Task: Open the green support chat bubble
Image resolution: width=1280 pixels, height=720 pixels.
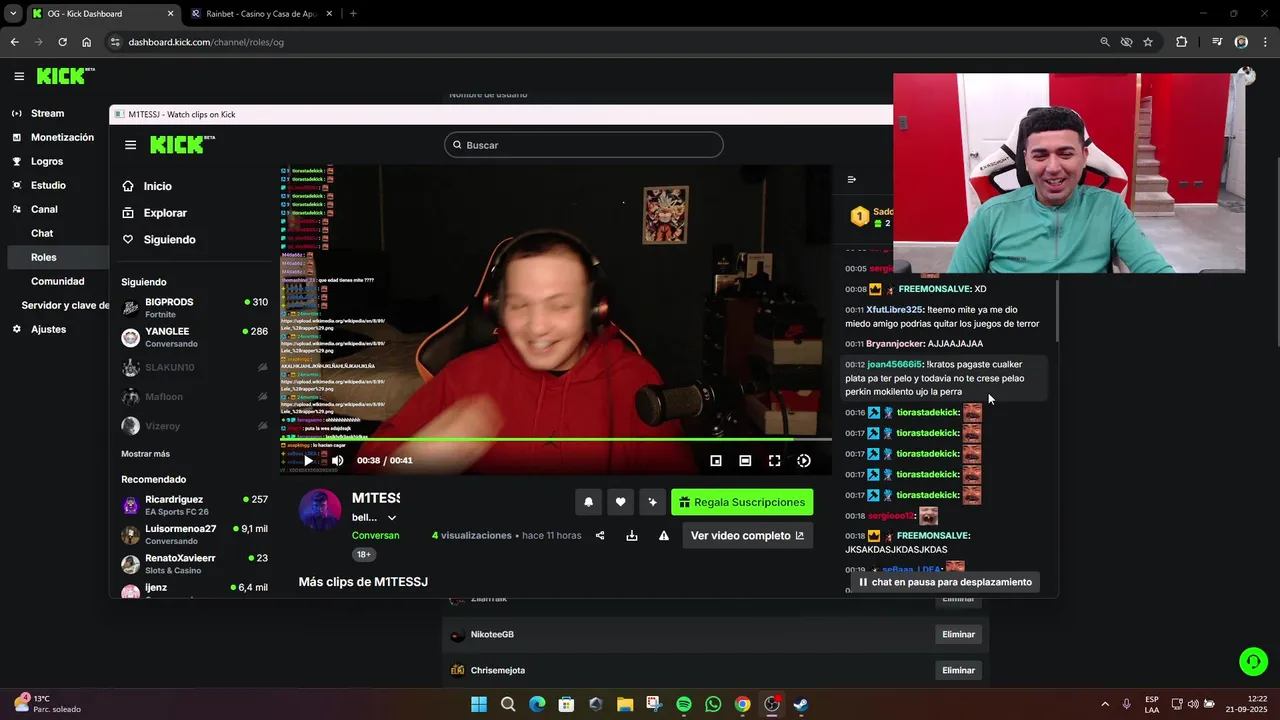Action: pyautogui.click(x=1253, y=662)
